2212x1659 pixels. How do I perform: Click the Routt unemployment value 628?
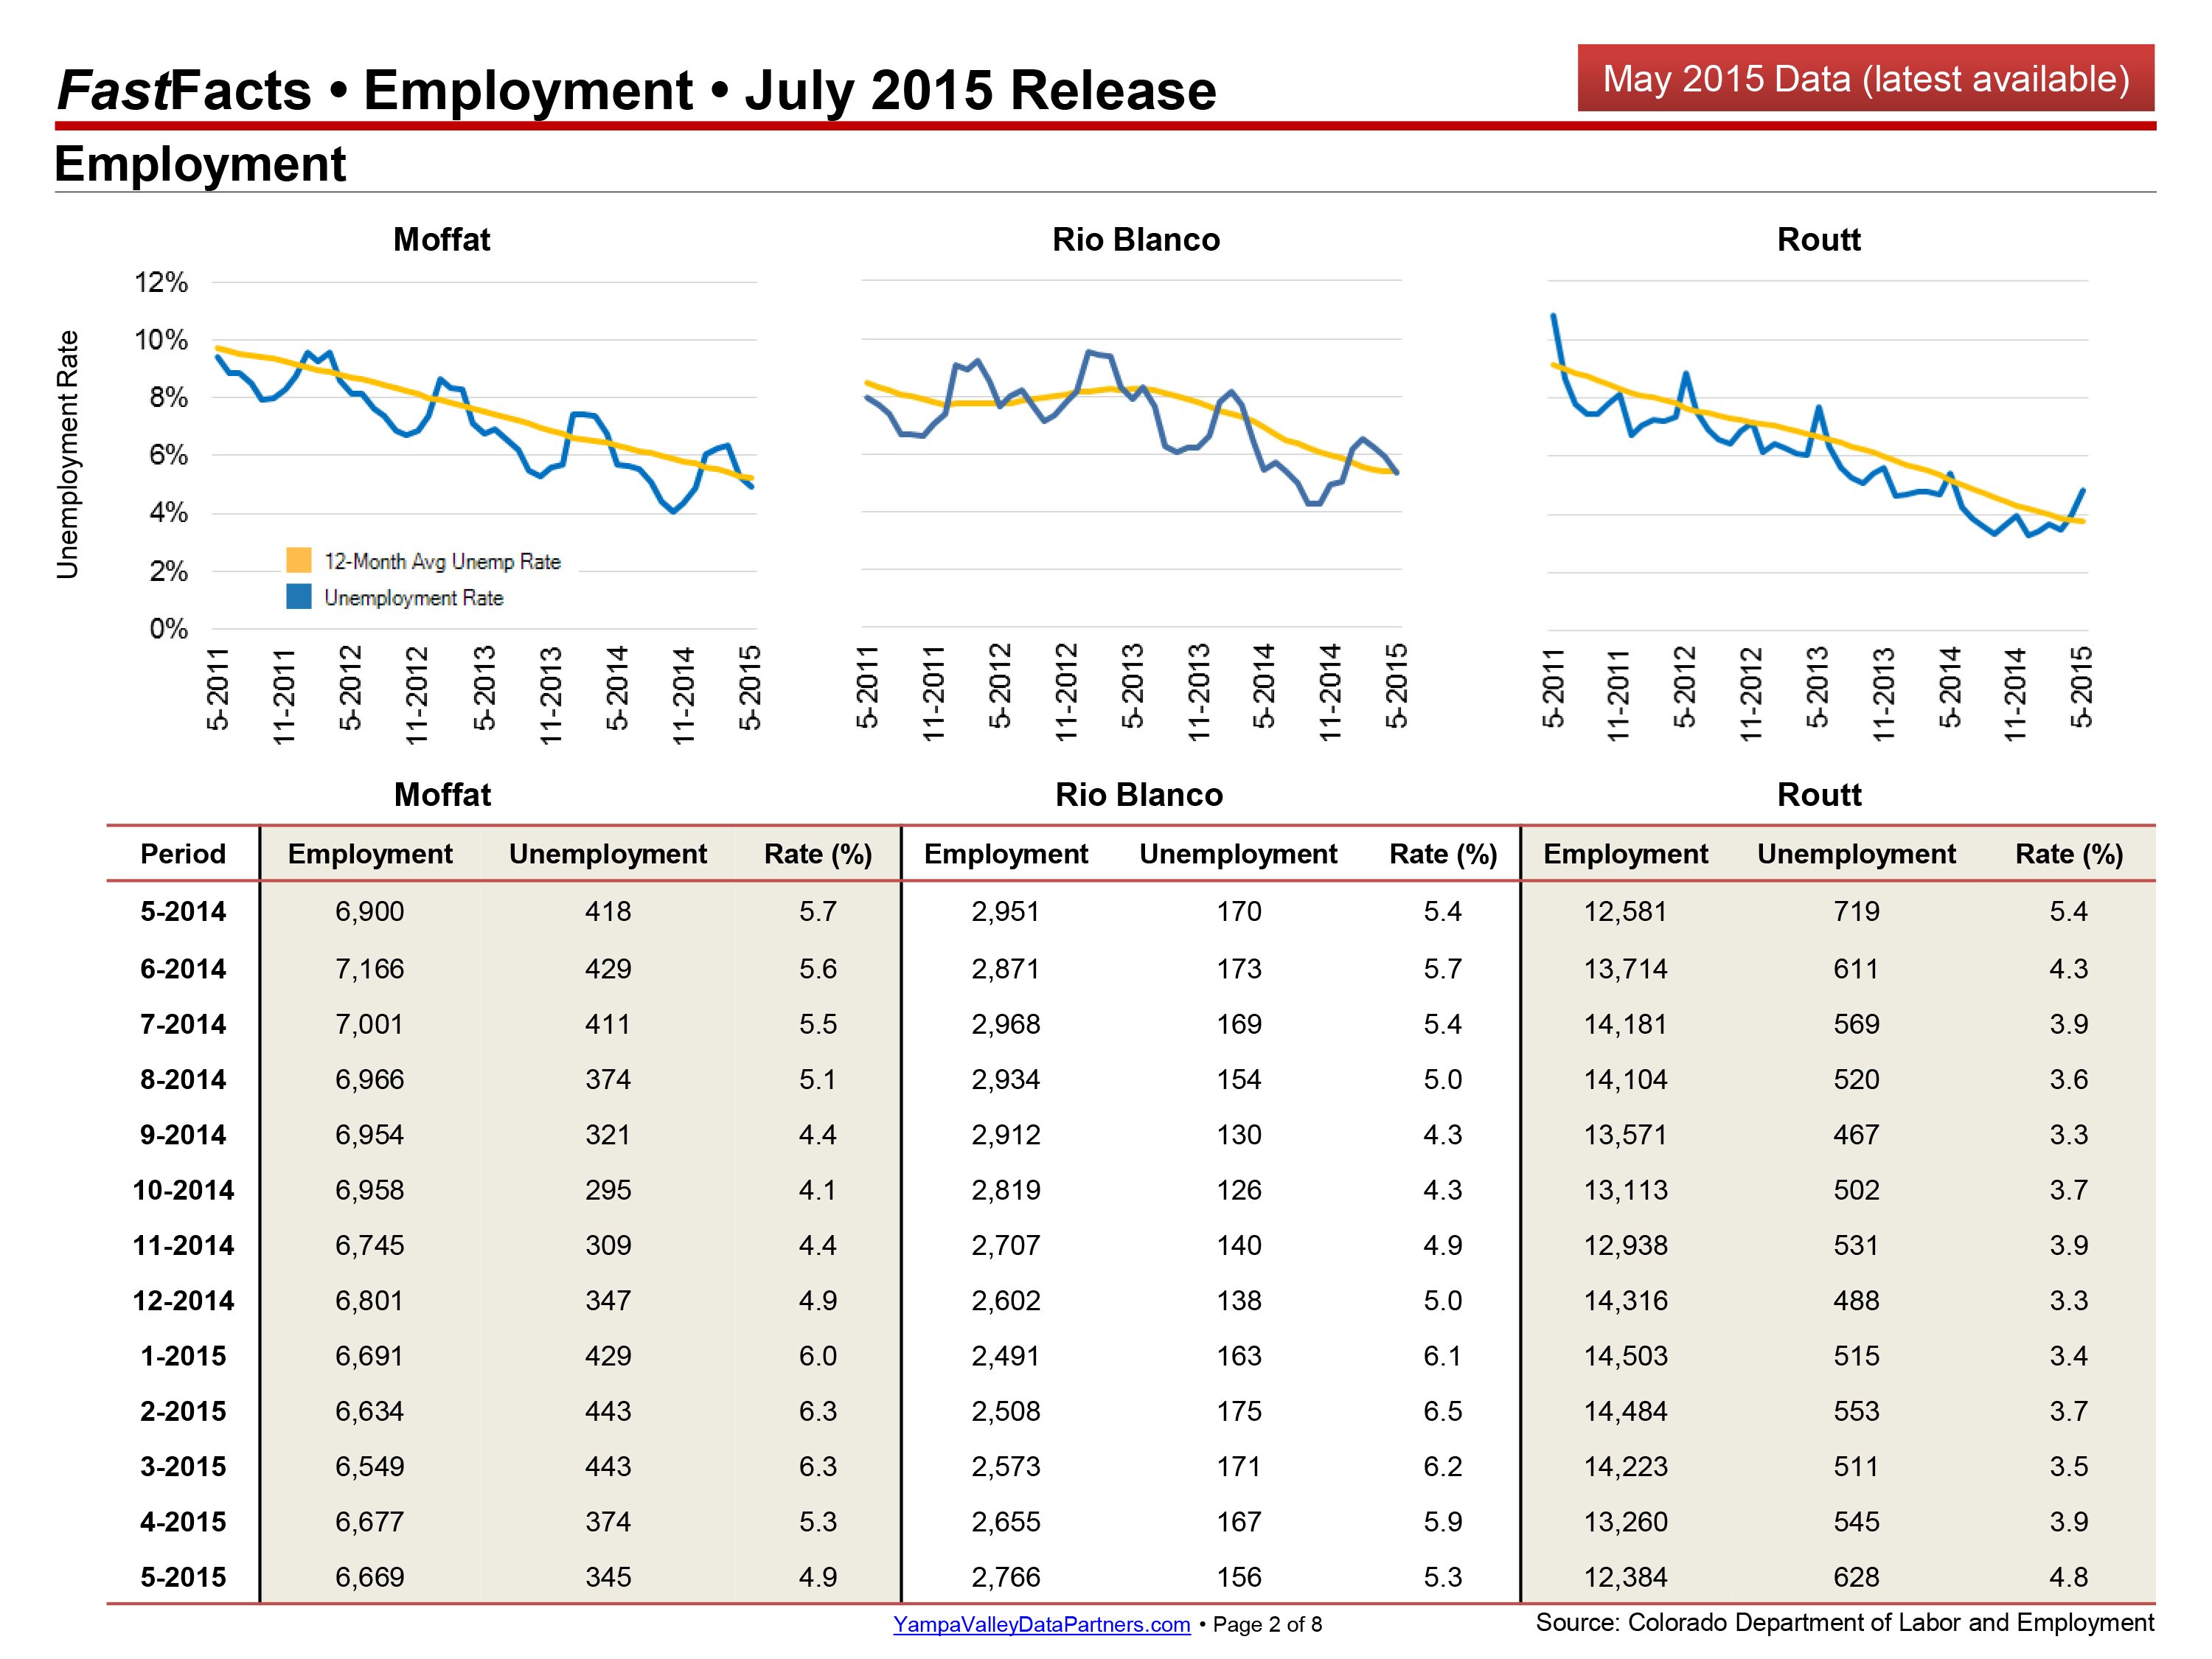(1857, 1577)
